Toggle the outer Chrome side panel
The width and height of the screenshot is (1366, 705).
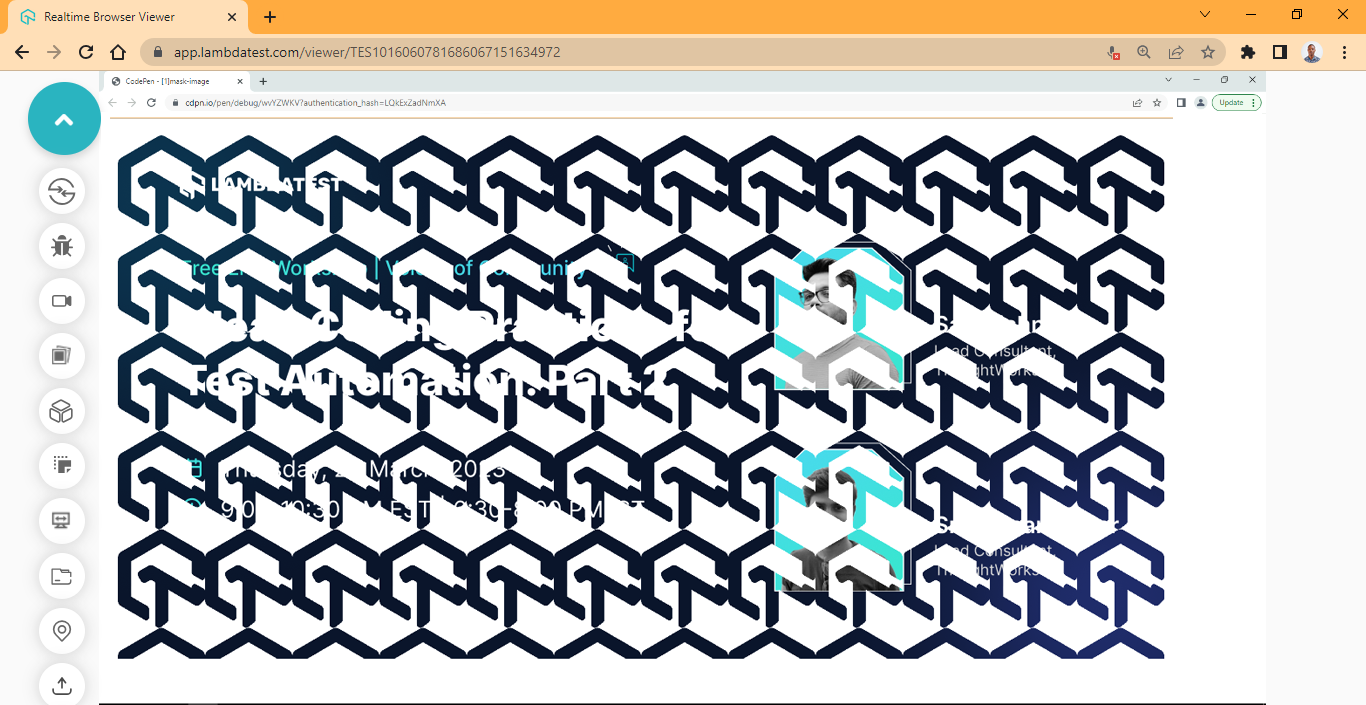pyautogui.click(x=1280, y=52)
